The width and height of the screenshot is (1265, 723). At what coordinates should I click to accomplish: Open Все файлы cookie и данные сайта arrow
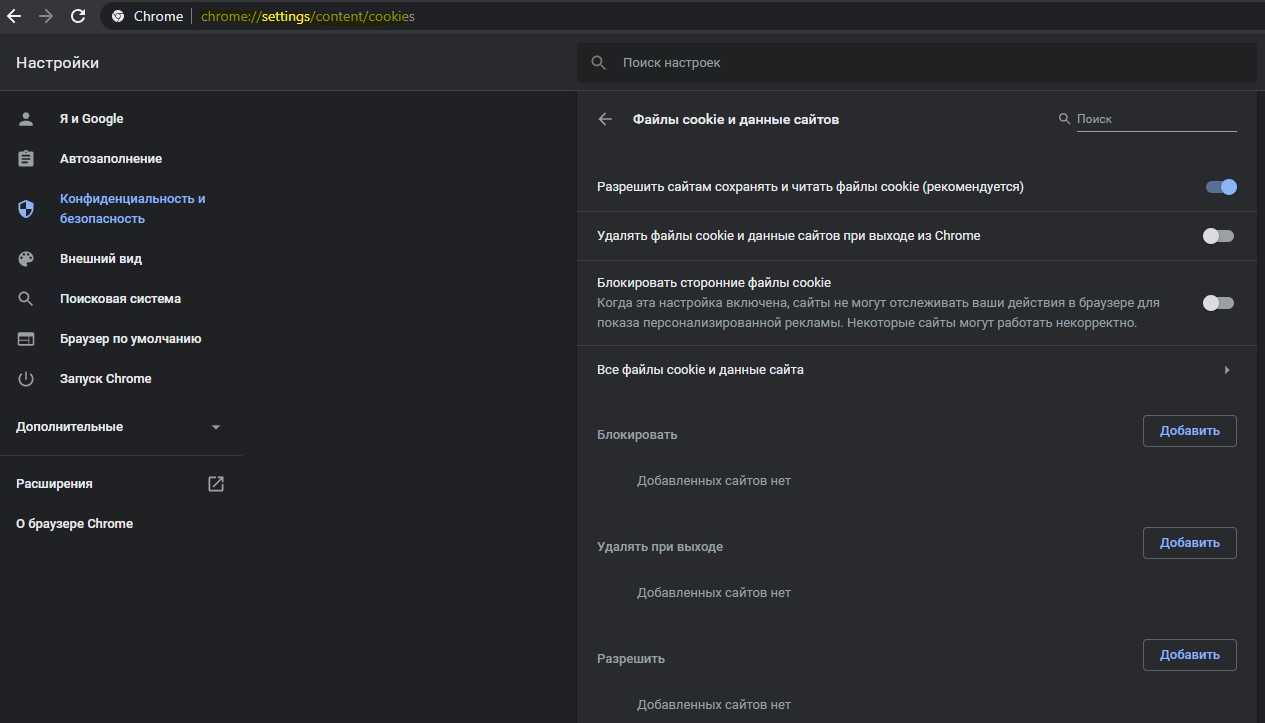[x=1227, y=370]
